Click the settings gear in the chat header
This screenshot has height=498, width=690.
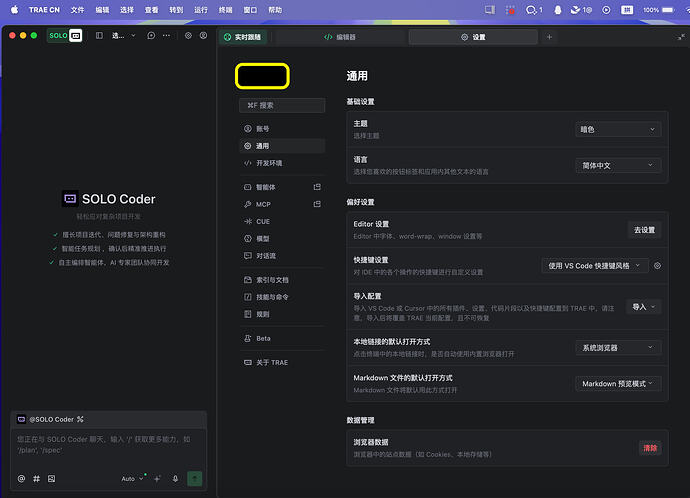pyautogui.click(x=188, y=36)
